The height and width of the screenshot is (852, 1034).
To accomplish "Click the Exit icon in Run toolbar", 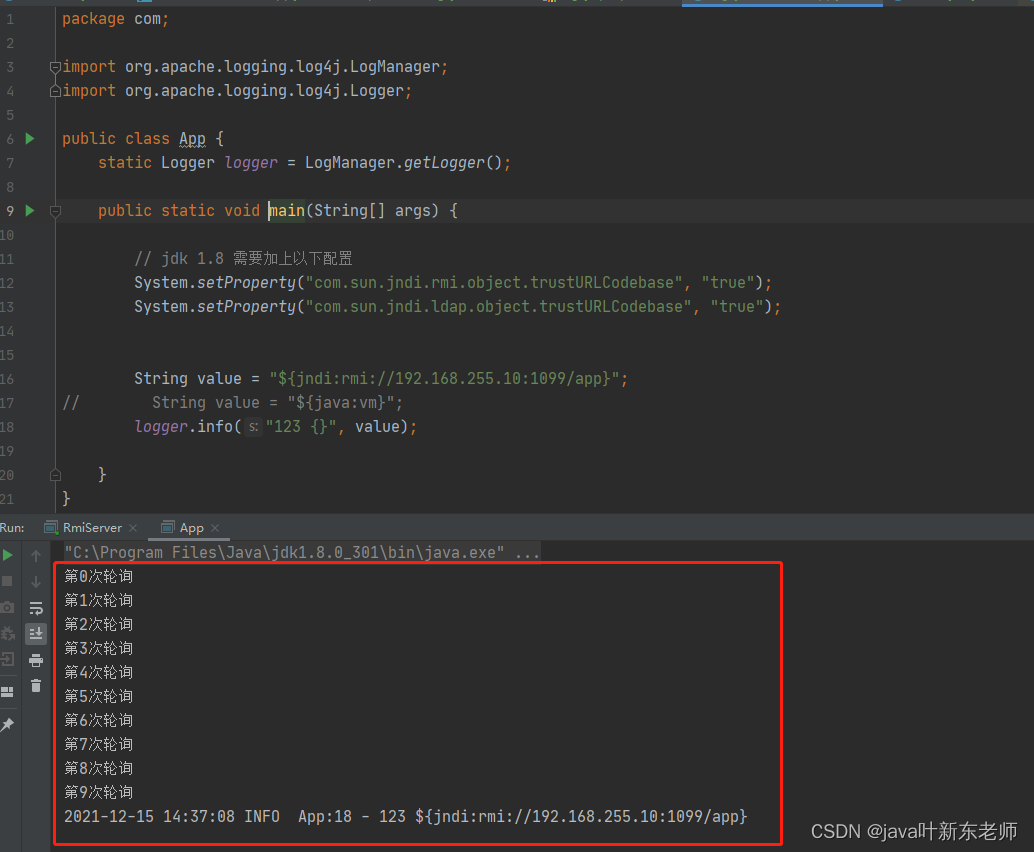I will tap(7, 659).
